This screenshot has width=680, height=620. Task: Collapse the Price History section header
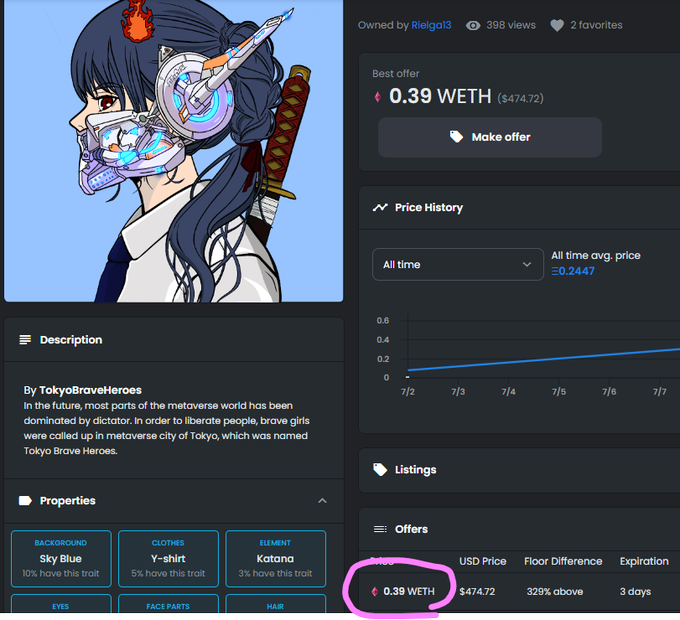pyautogui.click(x=519, y=207)
